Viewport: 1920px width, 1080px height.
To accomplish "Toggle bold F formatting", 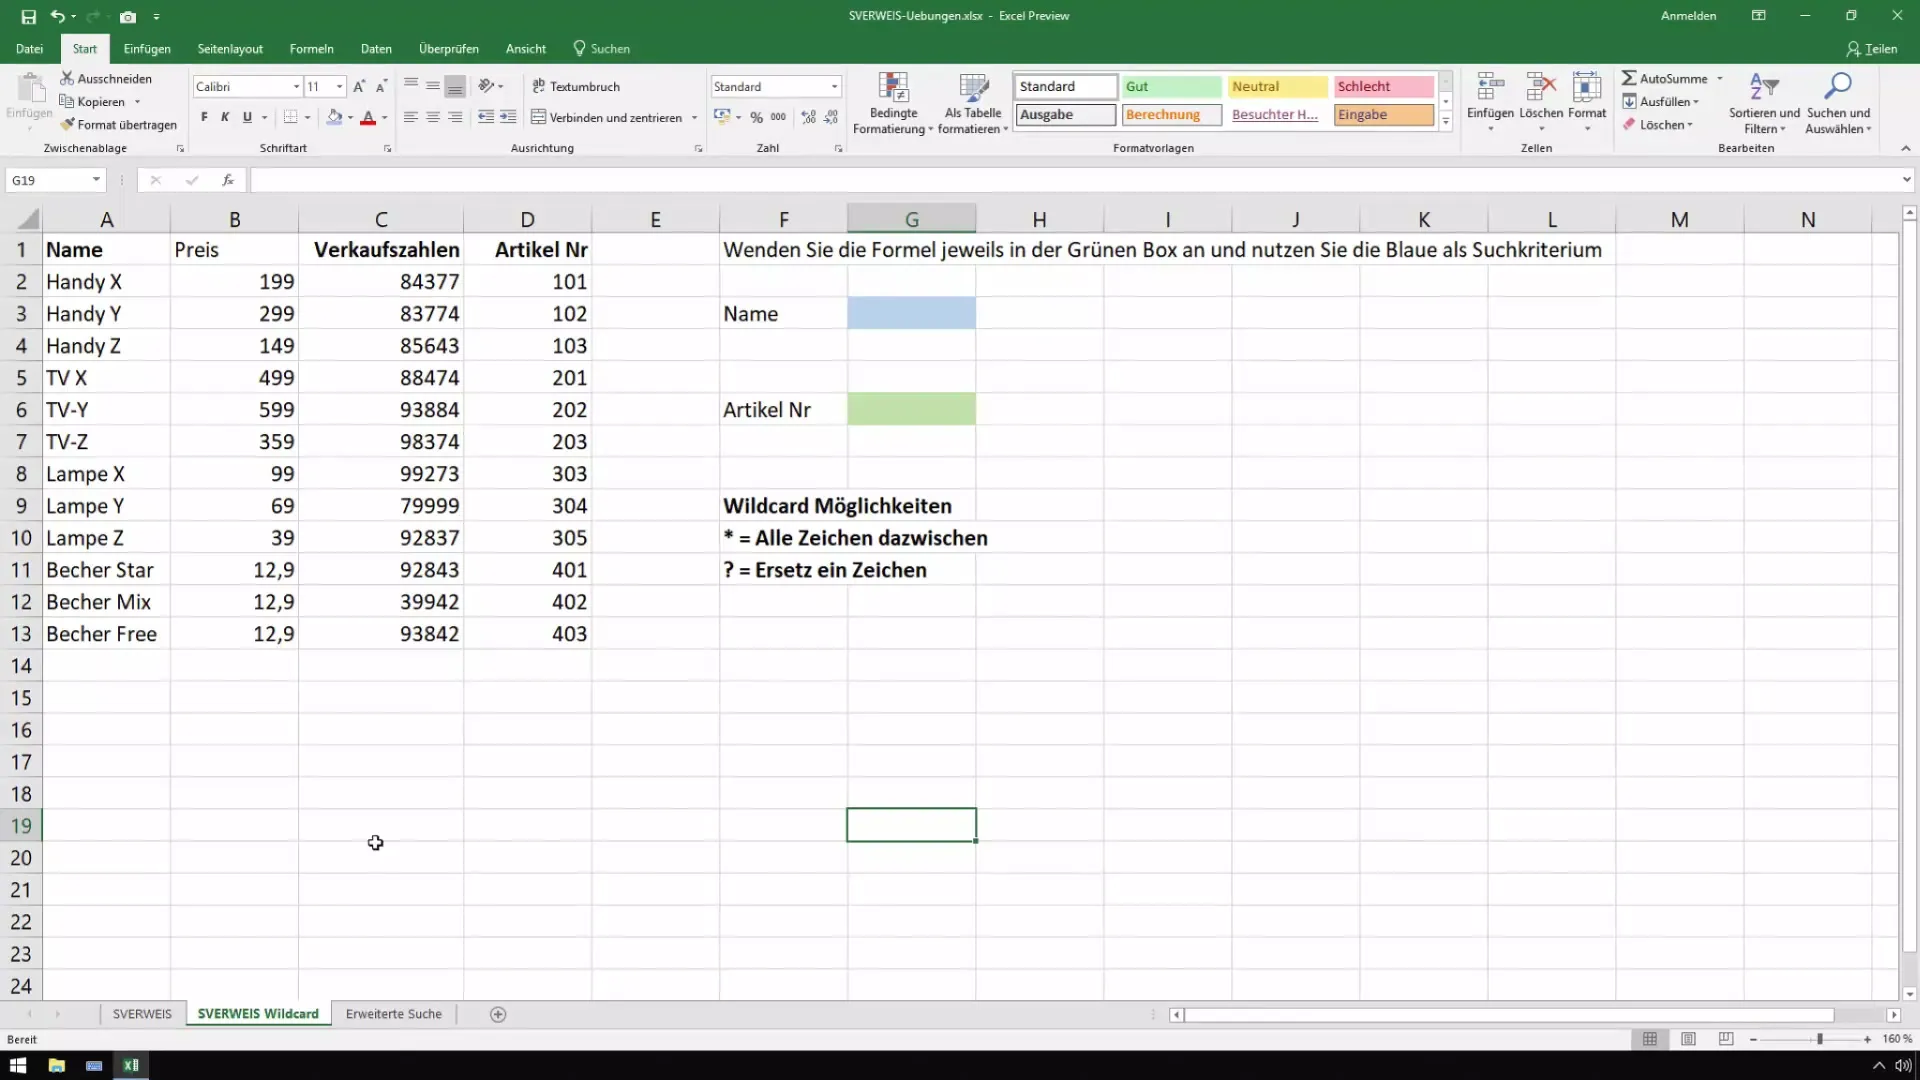I will pyautogui.click(x=204, y=117).
